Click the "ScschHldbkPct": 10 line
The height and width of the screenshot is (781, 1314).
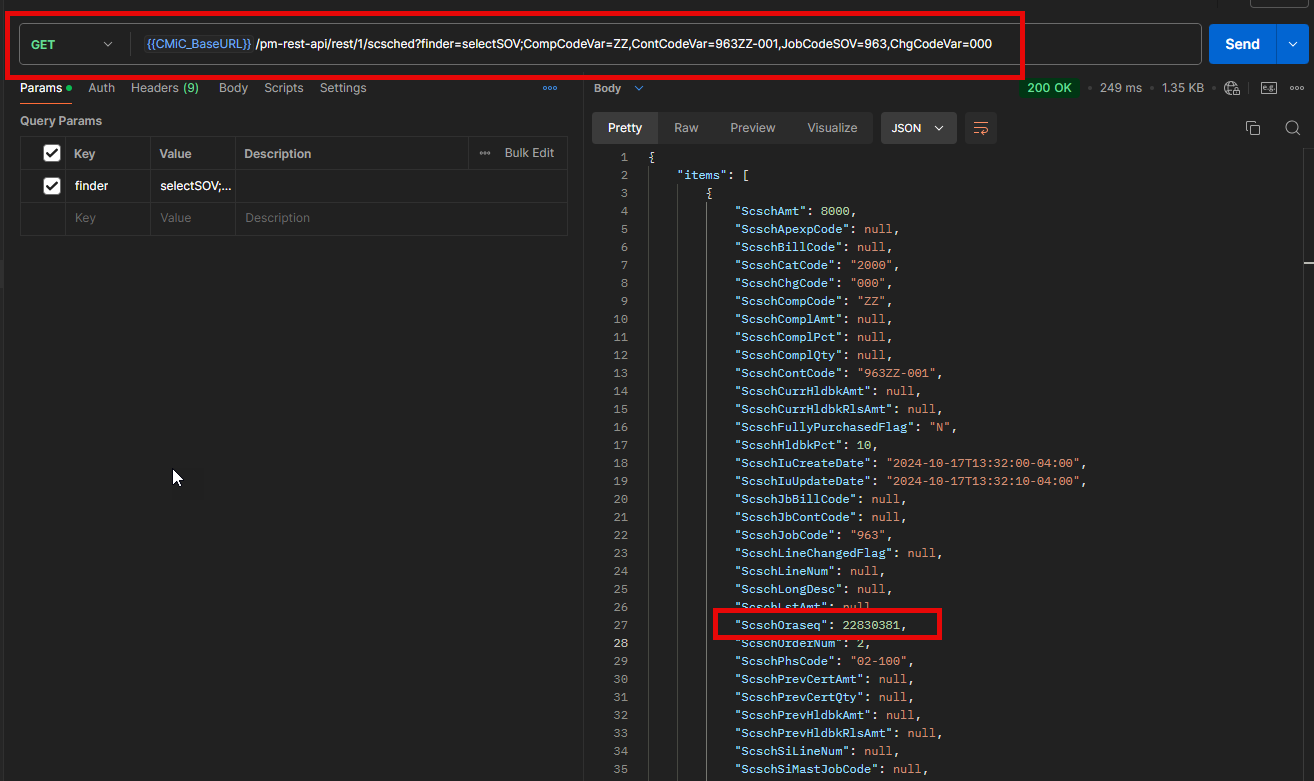pyautogui.click(x=807, y=445)
